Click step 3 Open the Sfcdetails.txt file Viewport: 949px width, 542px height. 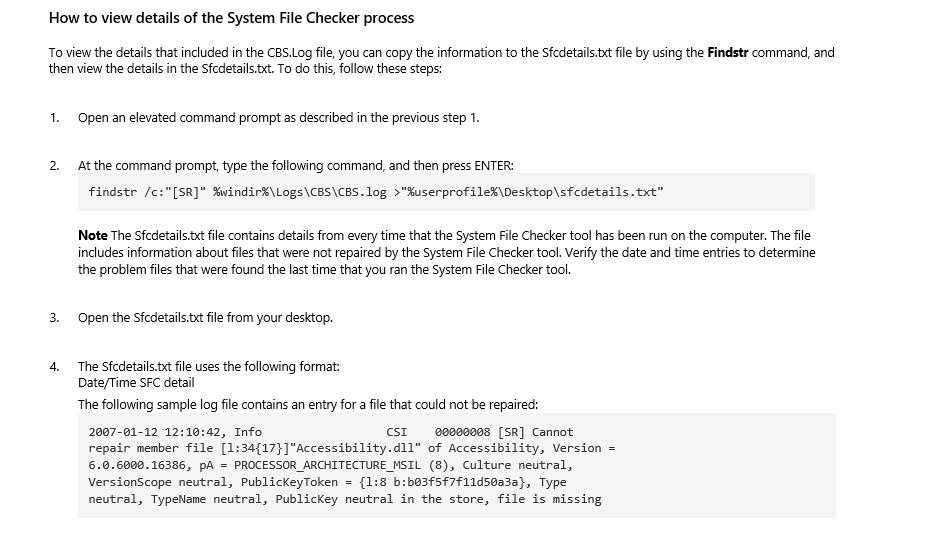pos(205,318)
